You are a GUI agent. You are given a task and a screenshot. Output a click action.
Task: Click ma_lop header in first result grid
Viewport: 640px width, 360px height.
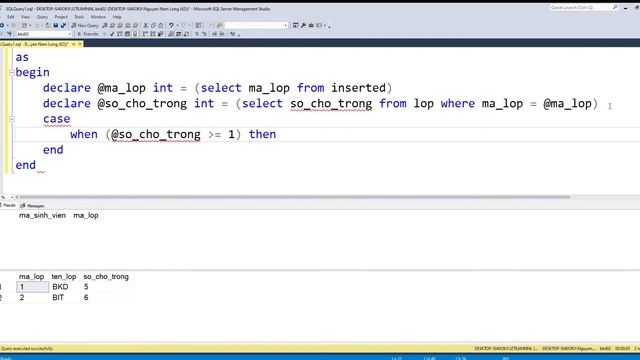[x=86, y=216]
